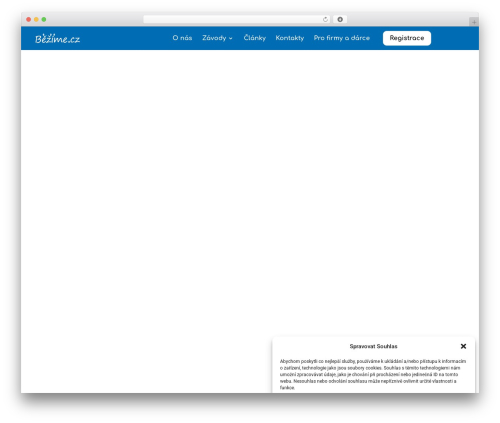The image size is (500, 423).
Task: Click the Registrace button
Action: tap(407, 38)
